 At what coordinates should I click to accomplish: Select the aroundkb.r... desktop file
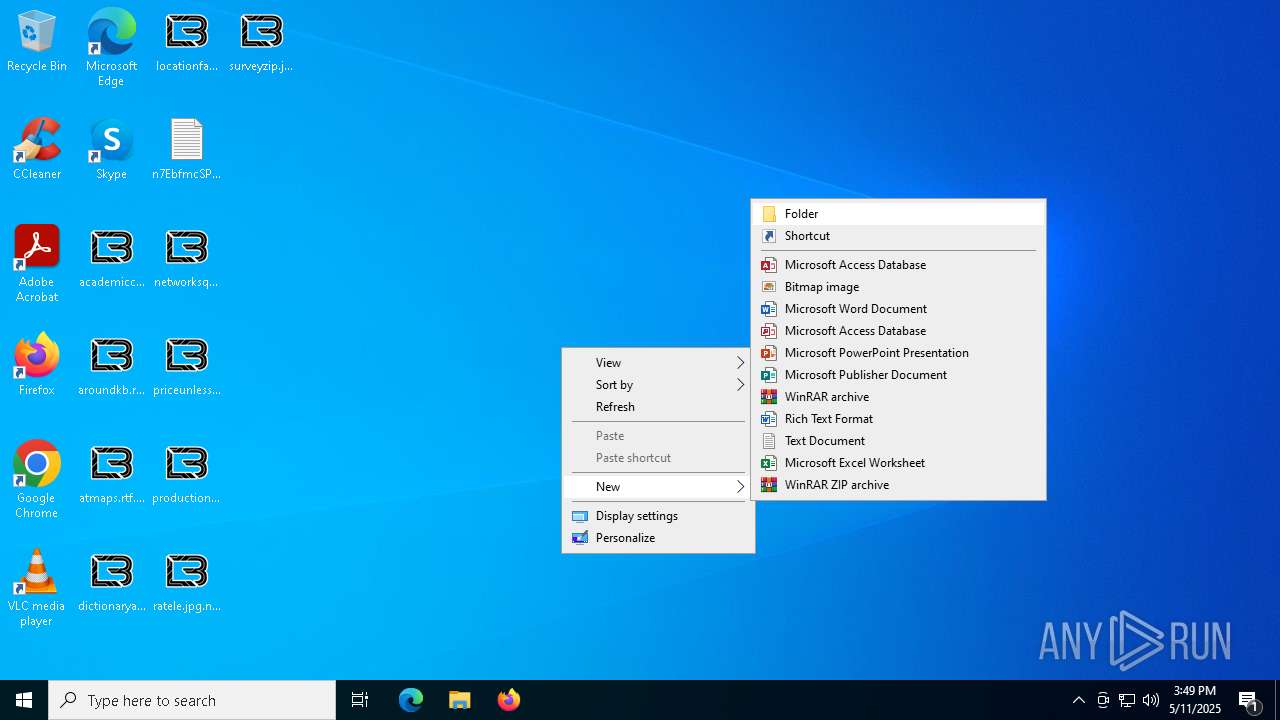pyautogui.click(x=111, y=366)
